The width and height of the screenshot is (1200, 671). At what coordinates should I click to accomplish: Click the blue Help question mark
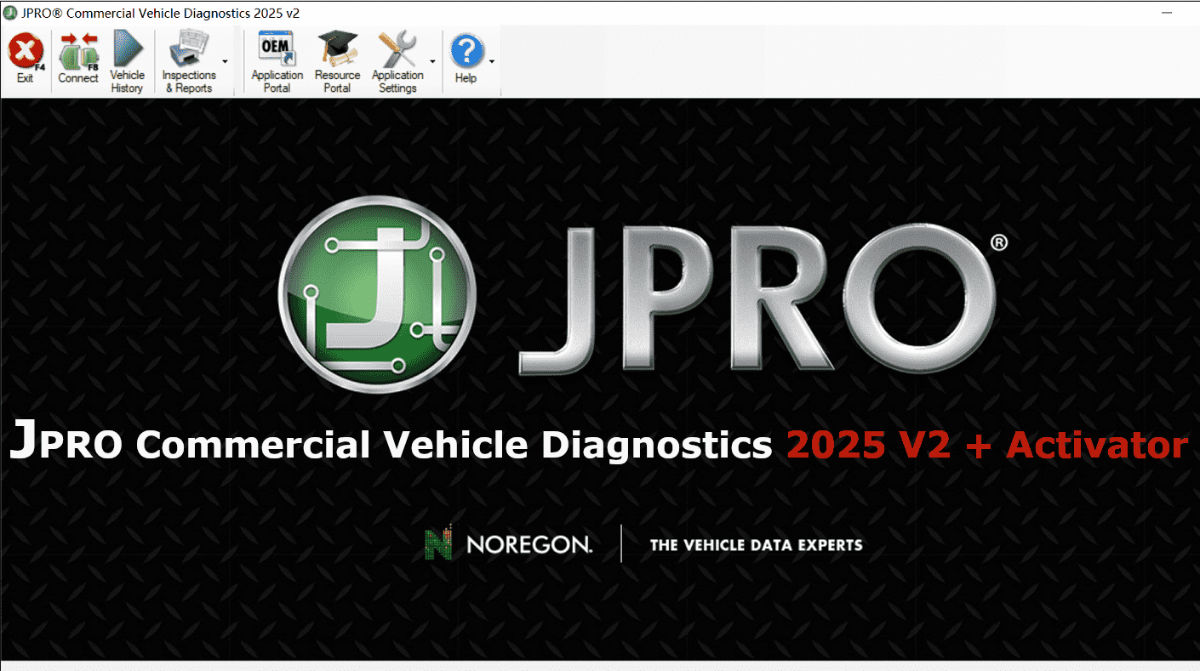click(466, 52)
